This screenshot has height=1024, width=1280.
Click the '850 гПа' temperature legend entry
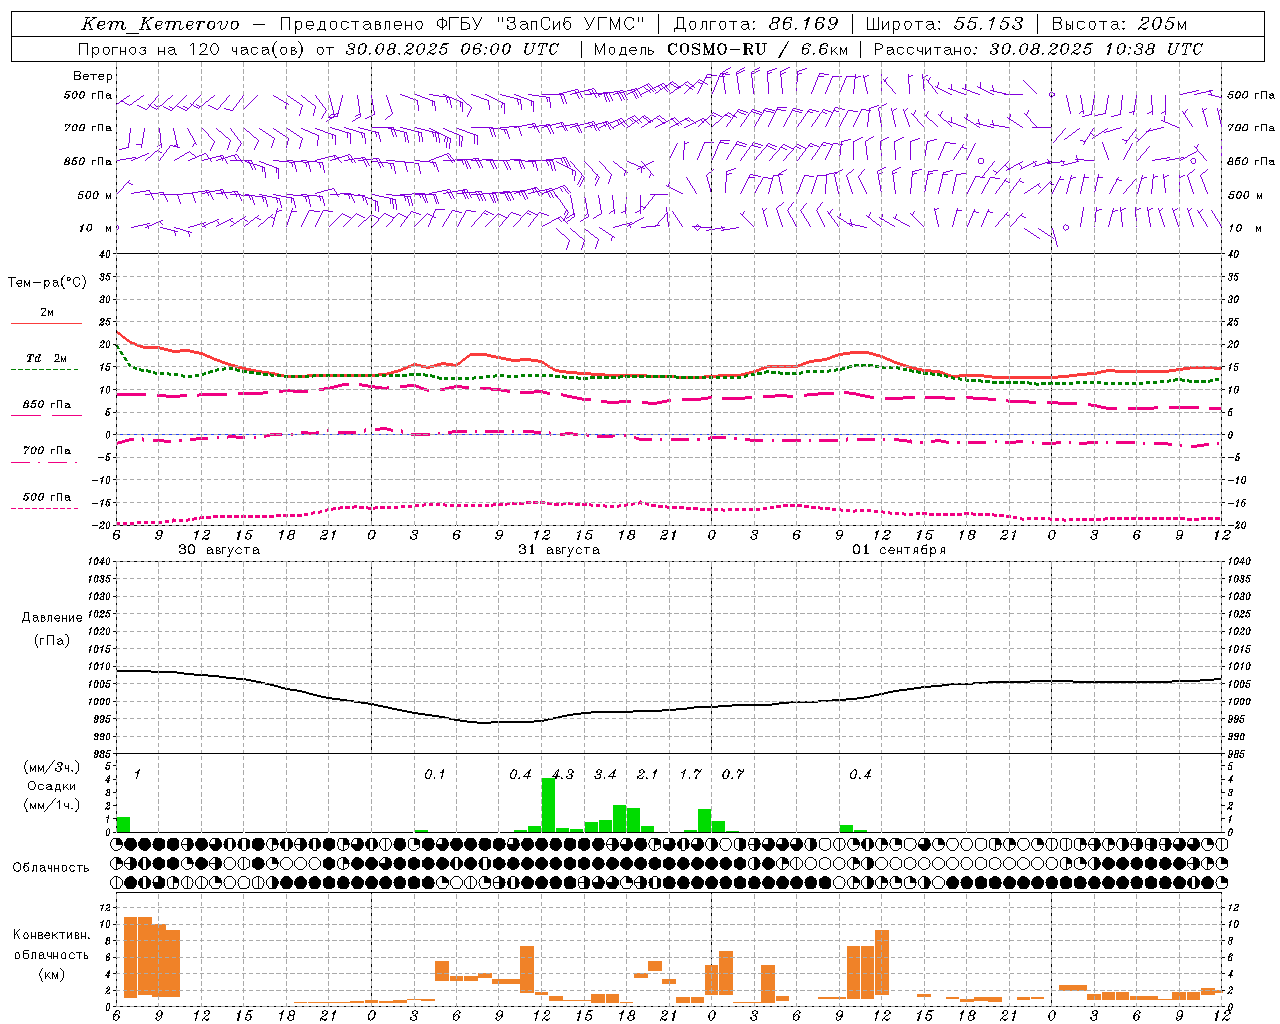(47, 405)
